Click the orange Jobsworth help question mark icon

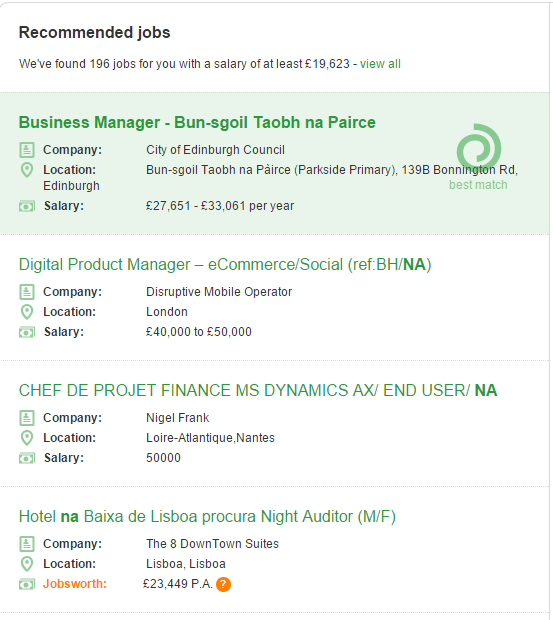223,584
